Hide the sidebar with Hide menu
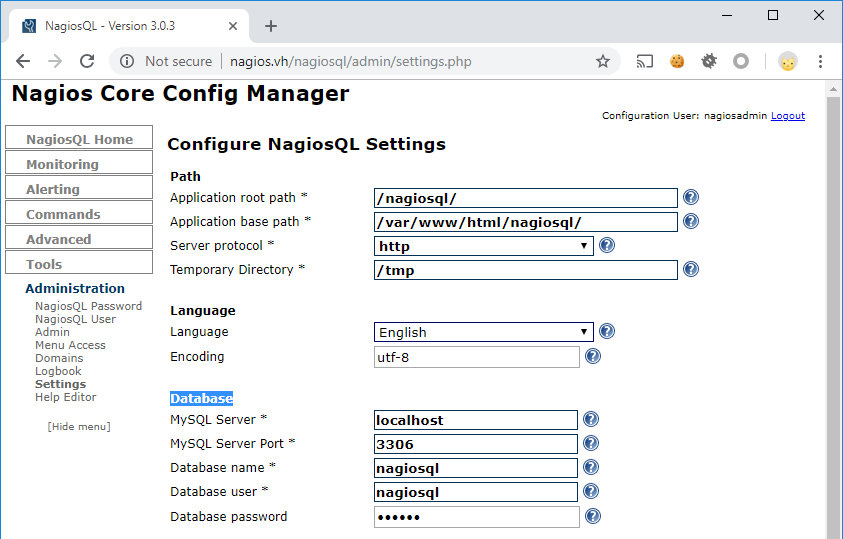The image size is (843, 539). point(79,427)
